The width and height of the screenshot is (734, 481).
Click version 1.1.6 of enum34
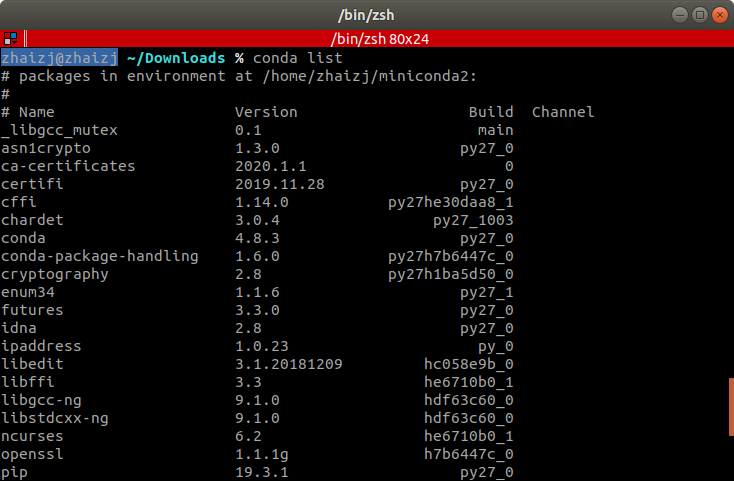coord(257,292)
